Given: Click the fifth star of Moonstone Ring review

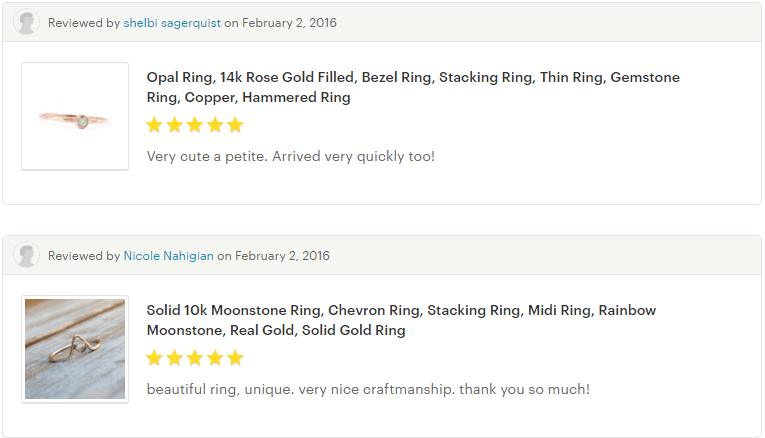Looking at the screenshot, I should point(235,358).
